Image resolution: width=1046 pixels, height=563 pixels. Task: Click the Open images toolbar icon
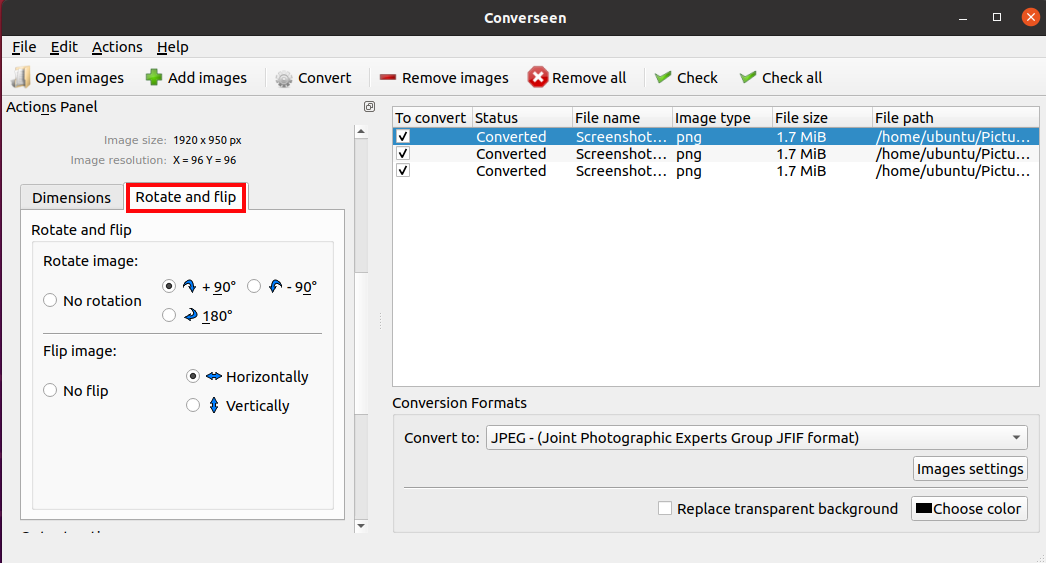(x=21, y=77)
